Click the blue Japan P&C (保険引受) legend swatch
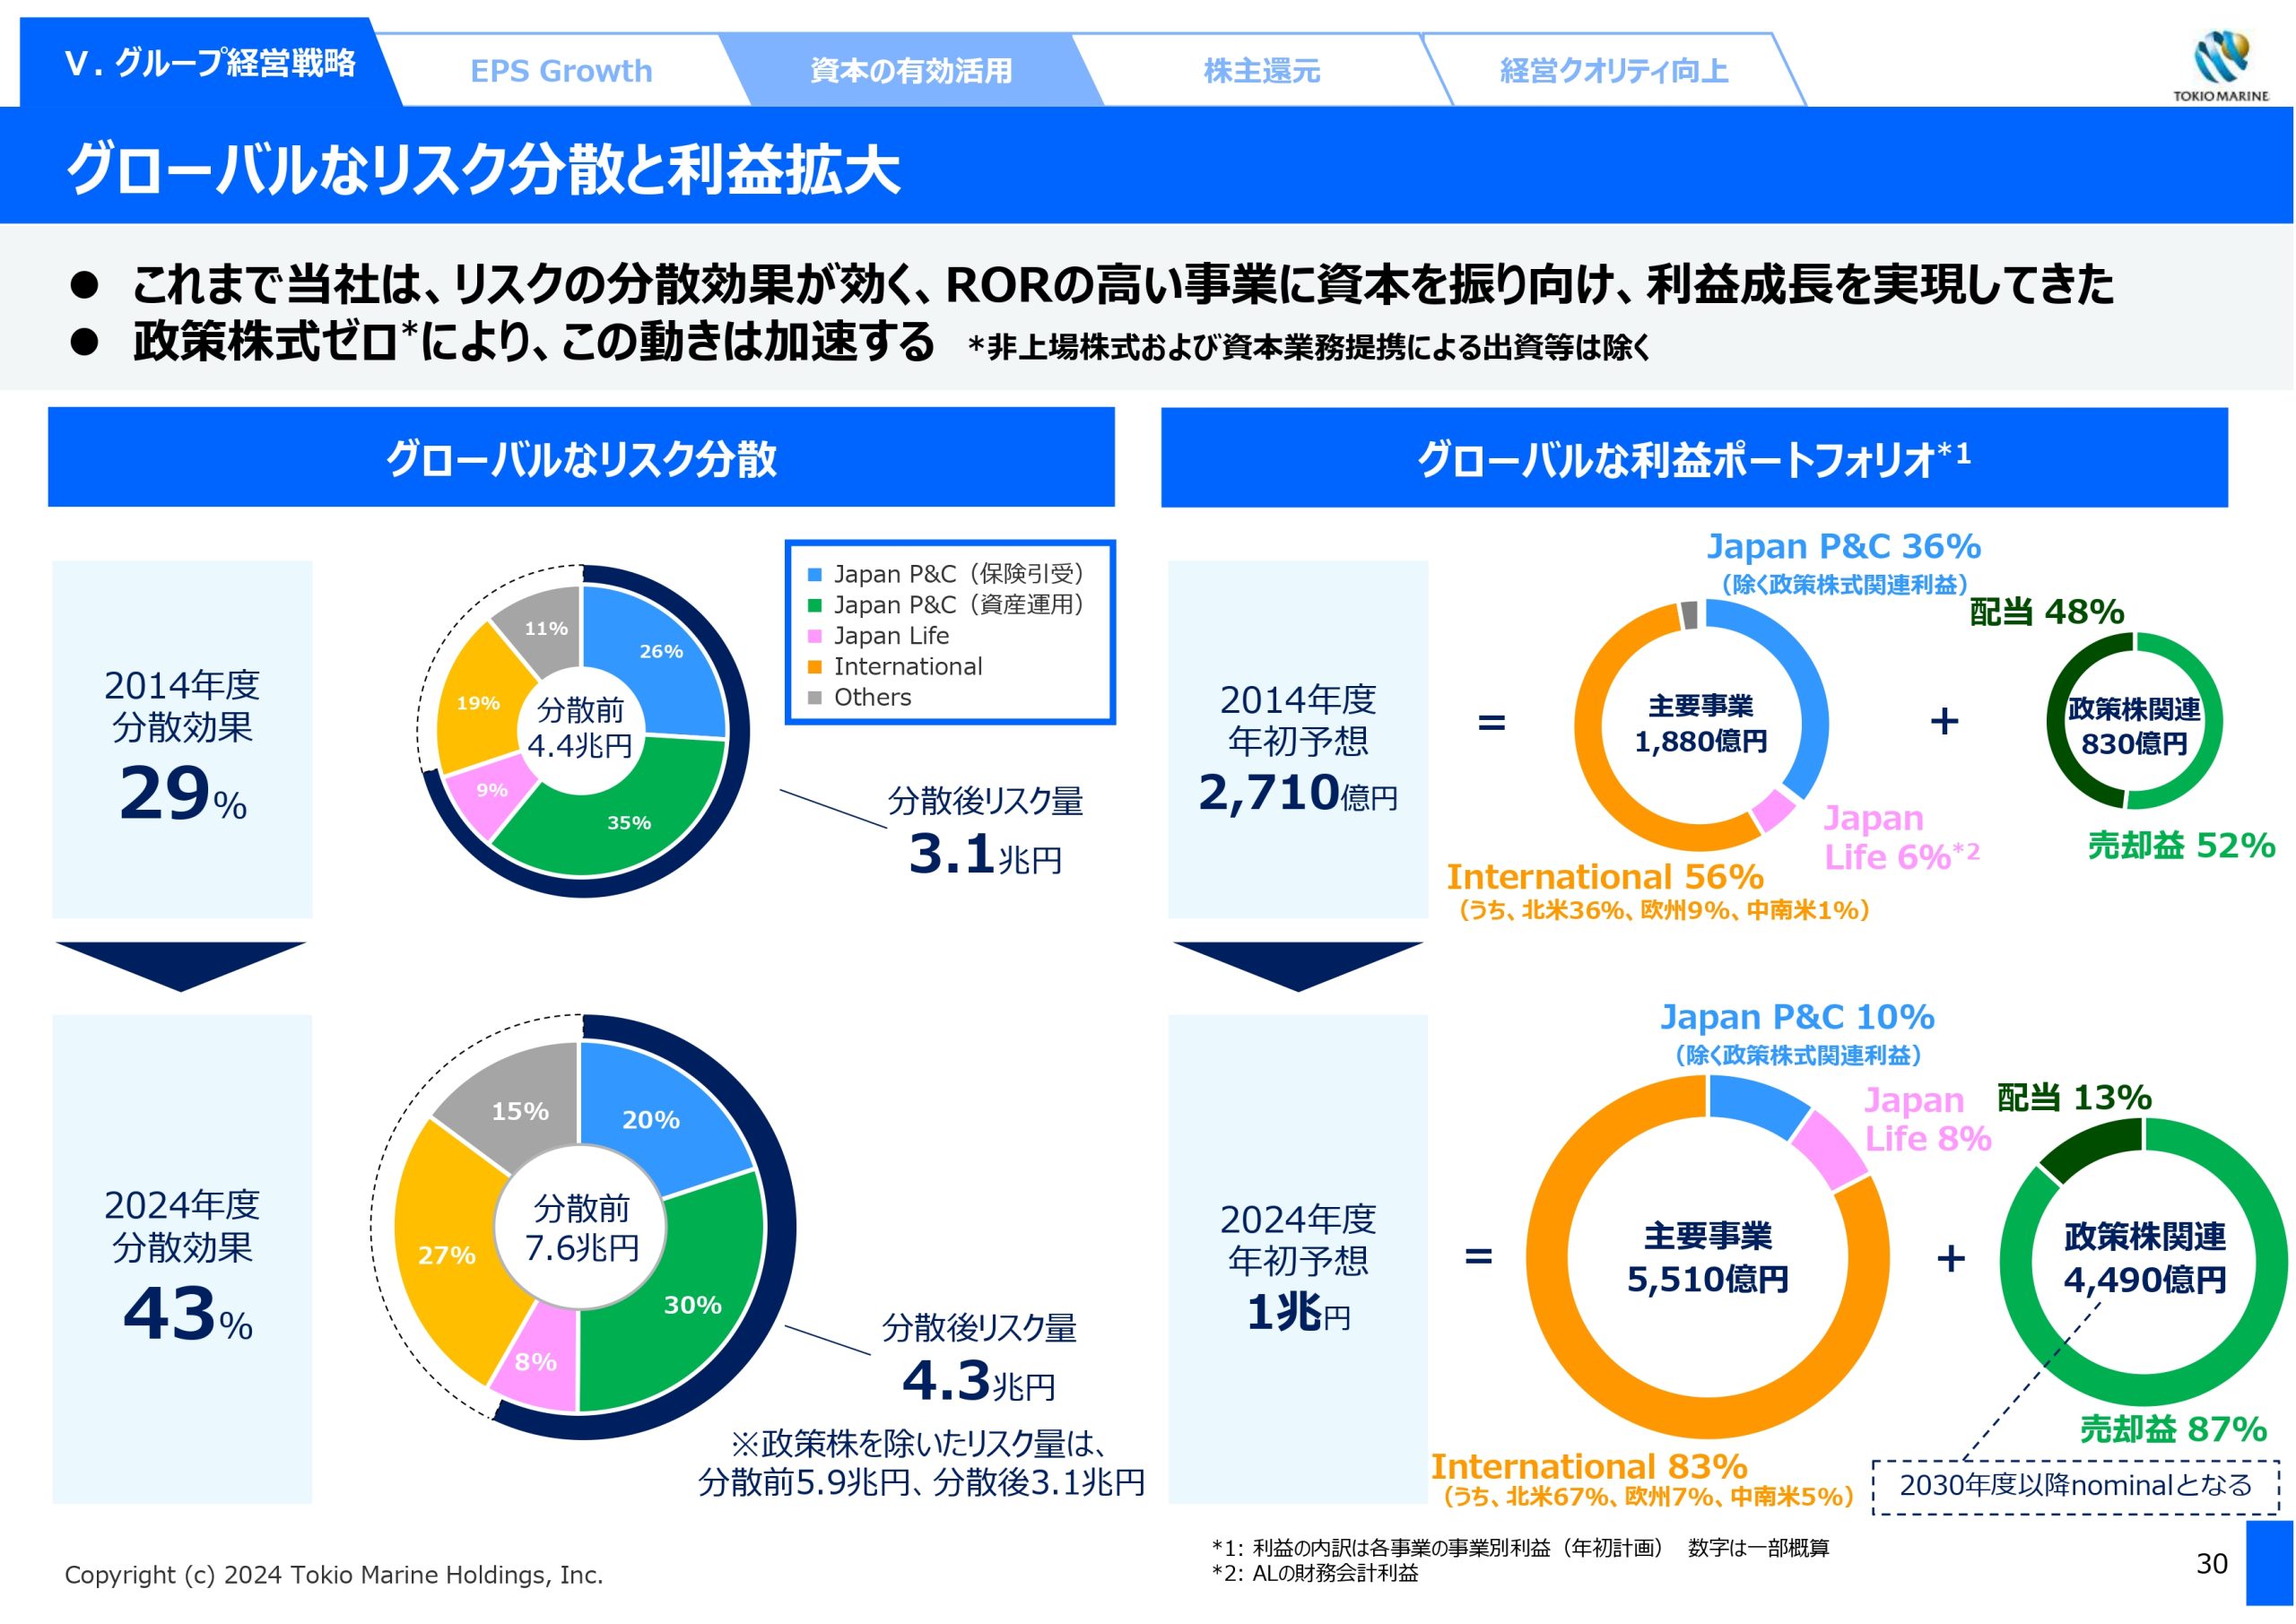This screenshot has width=2296, height=1624. coord(814,574)
